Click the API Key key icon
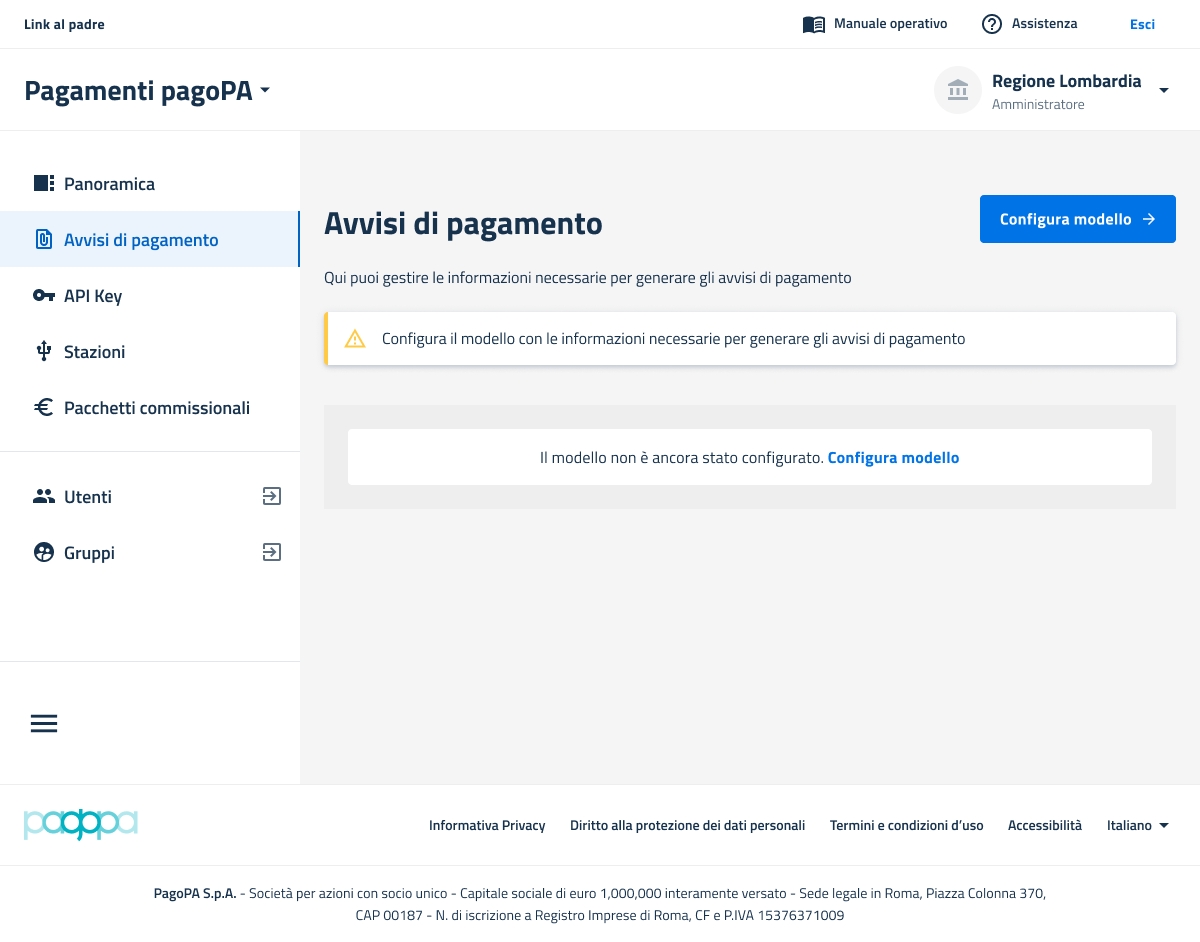This screenshot has height=942, width=1200. (44, 296)
